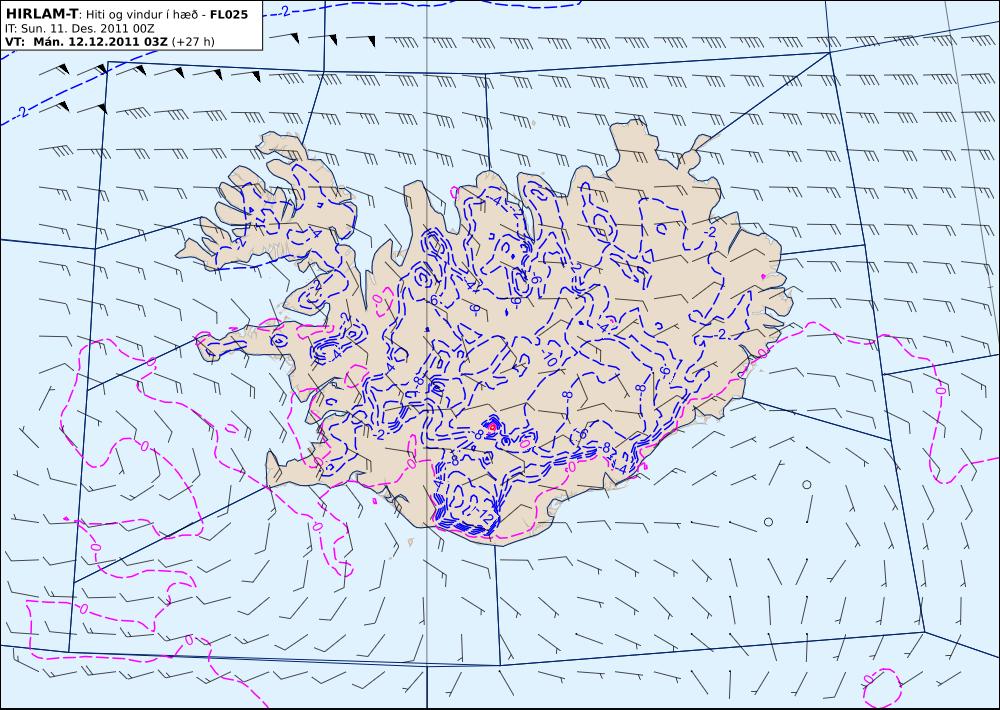Click the initial time line 'IT: Sun. 11. Des. 2011 00Z'
The height and width of the screenshot is (710, 1000).
[x=80, y=29]
